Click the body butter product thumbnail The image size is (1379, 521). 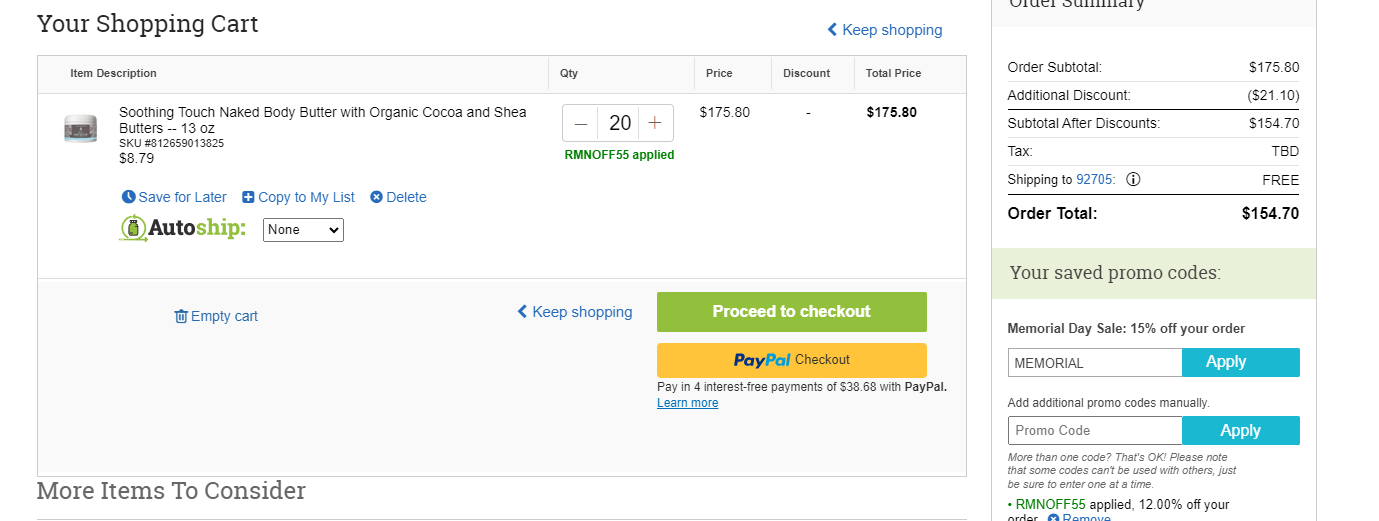(x=80, y=128)
